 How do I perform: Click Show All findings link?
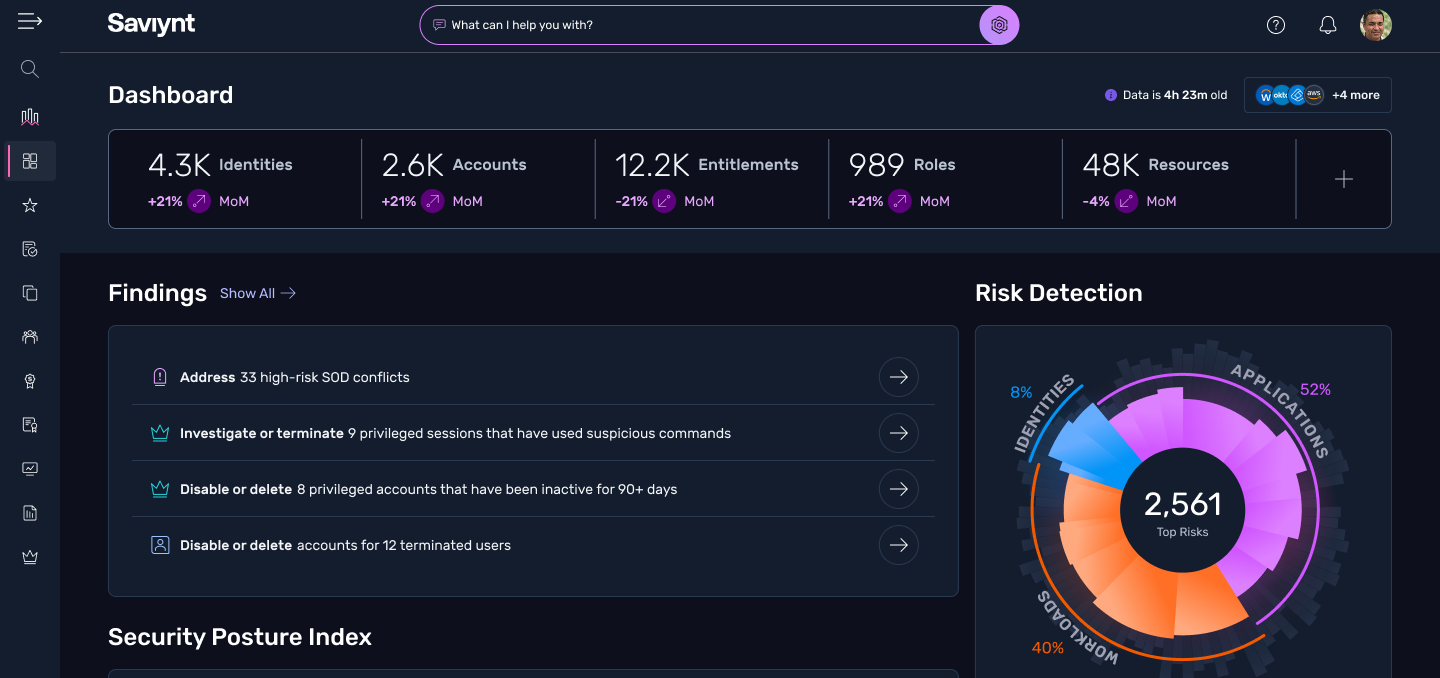coord(258,293)
